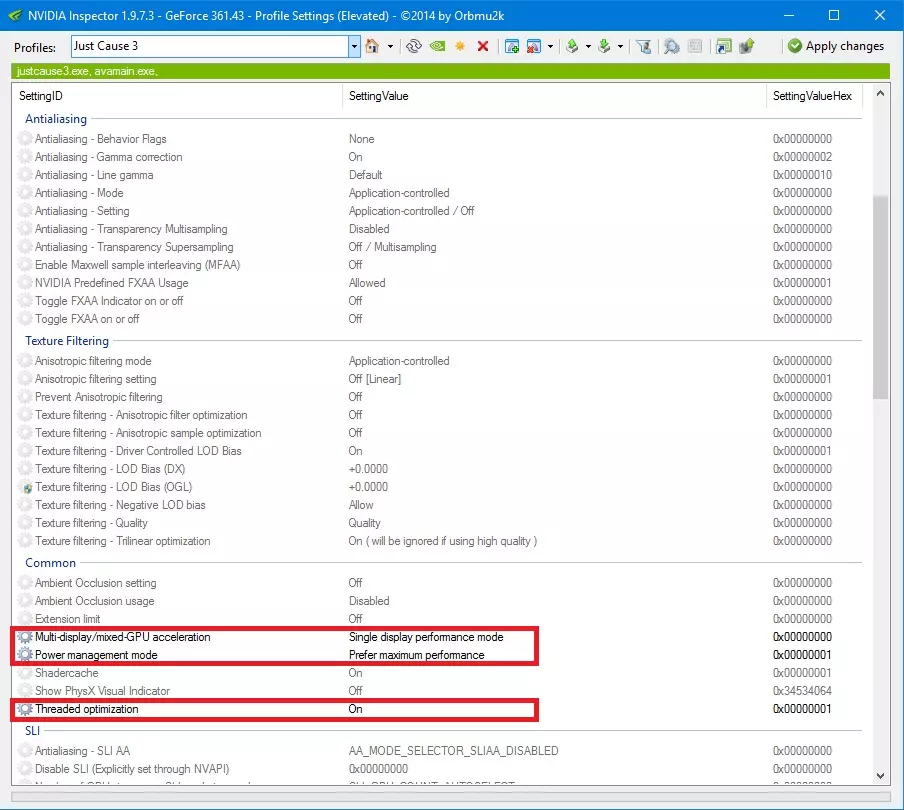904x810 pixels.
Task: Click gear icon beside Anisotropic filtering mode
Action: [25, 361]
